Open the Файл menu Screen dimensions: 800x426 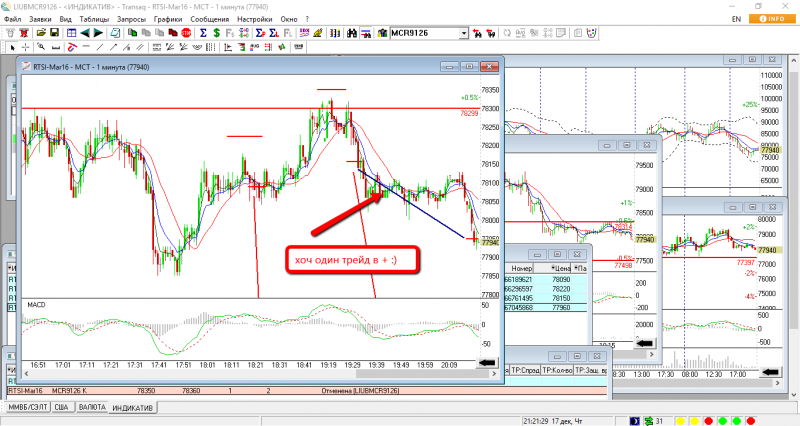(x=12, y=19)
